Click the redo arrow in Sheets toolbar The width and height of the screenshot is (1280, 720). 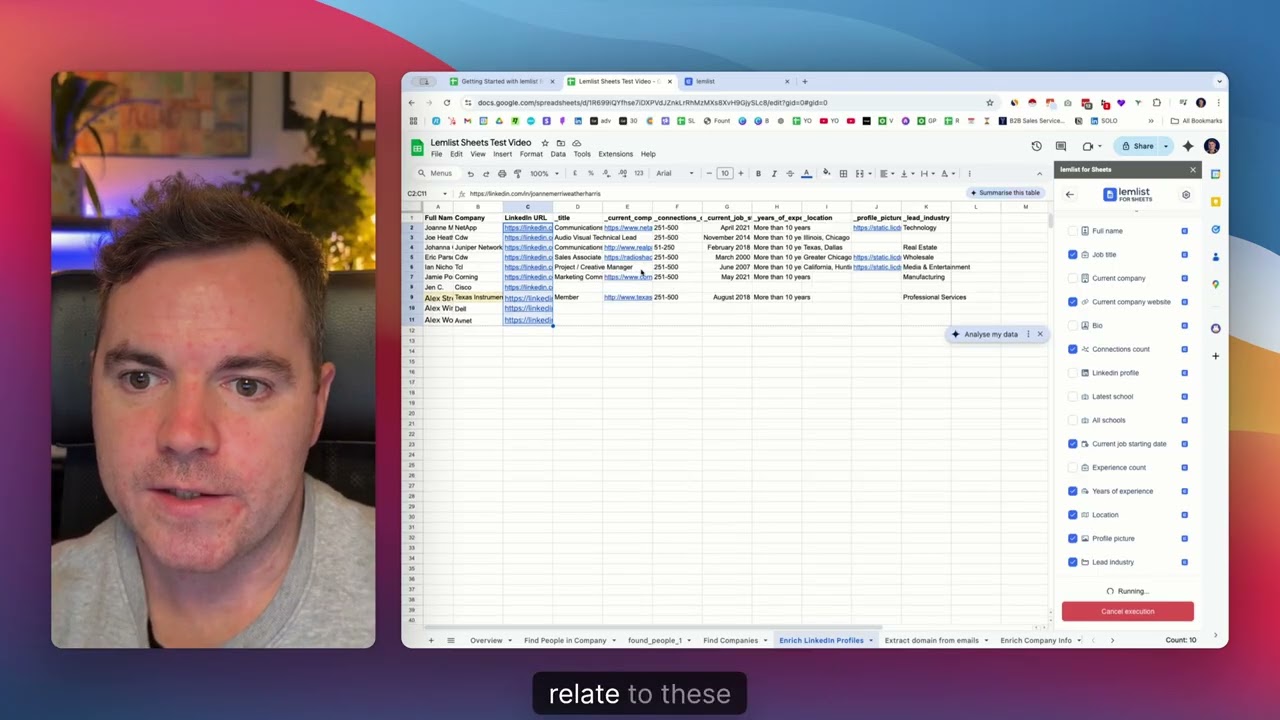pos(486,173)
